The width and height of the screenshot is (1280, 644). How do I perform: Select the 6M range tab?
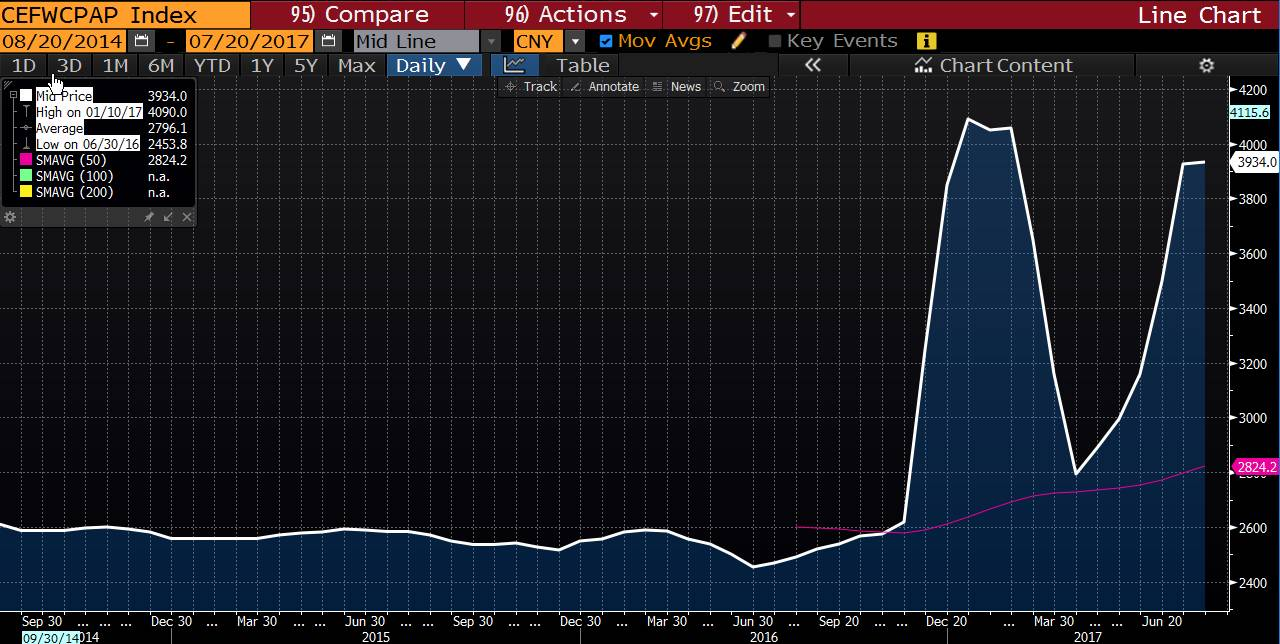pyautogui.click(x=160, y=65)
